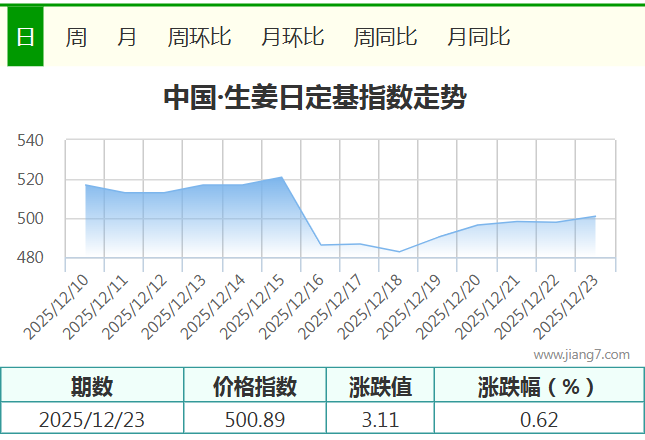Image resolution: width=645 pixels, height=440 pixels.
Task: Select the active 日 daily tab
Action: 25,37
